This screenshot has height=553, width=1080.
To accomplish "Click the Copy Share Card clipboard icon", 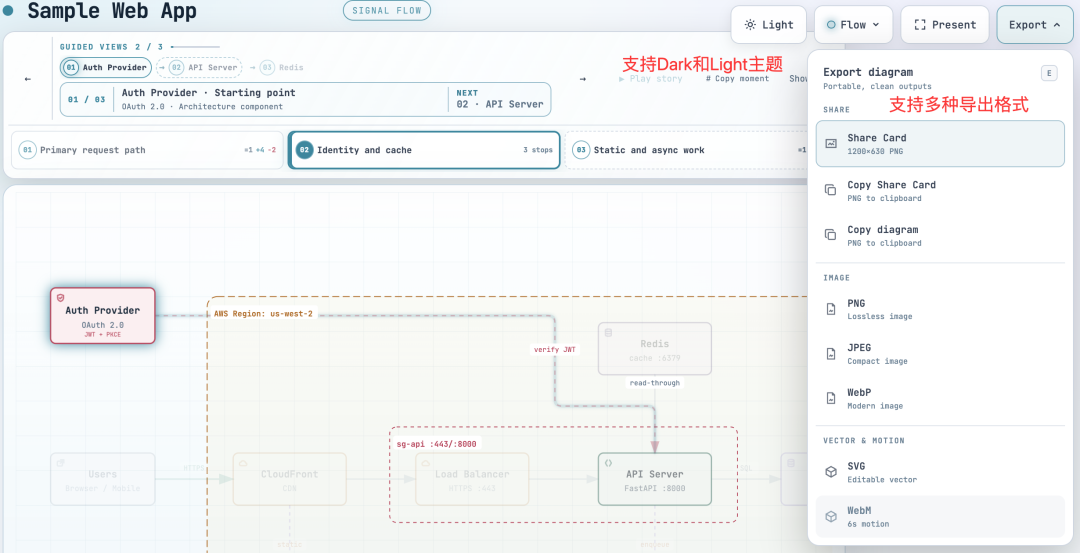I will (831, 189).
